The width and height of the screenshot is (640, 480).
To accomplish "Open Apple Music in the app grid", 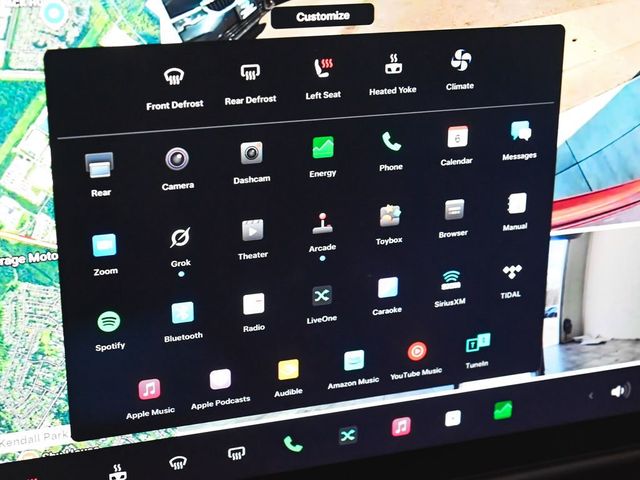I will (149, 389).
